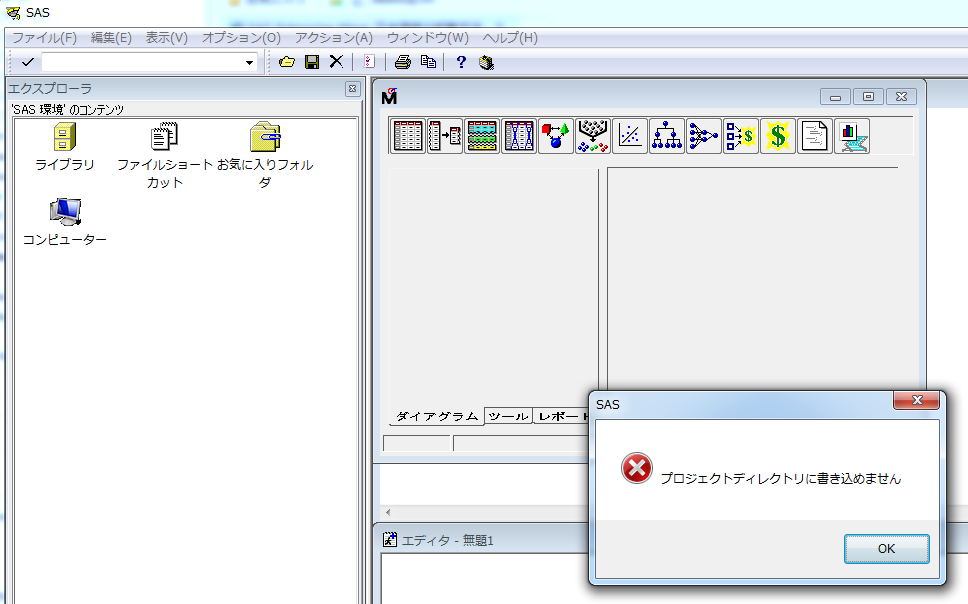
Task: Select the neural network node icon
Action: point(704,136)
